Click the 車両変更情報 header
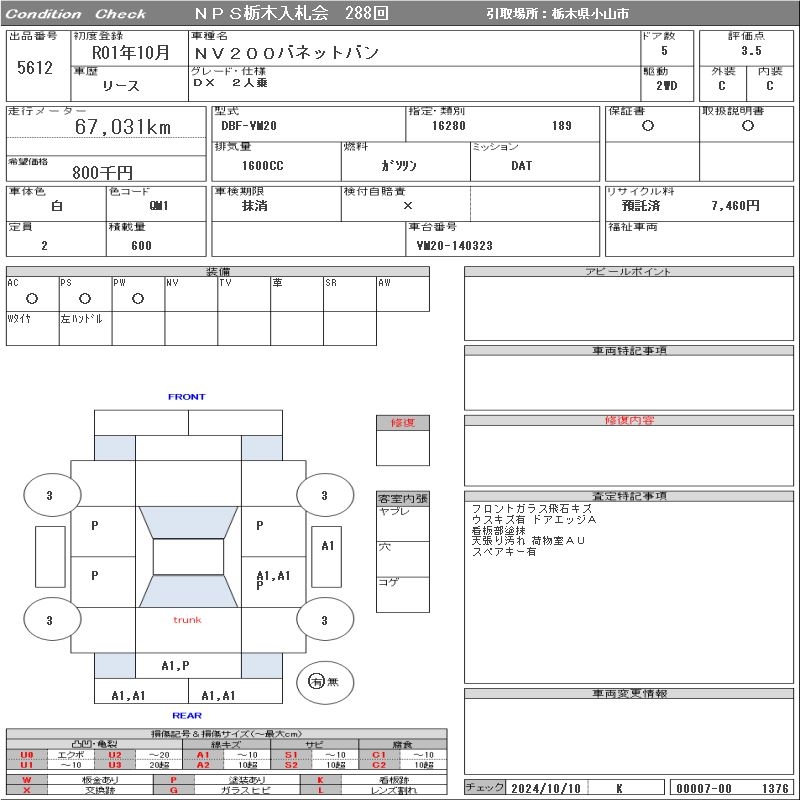This screenshot has height=800, width=800. pos(629,693)
